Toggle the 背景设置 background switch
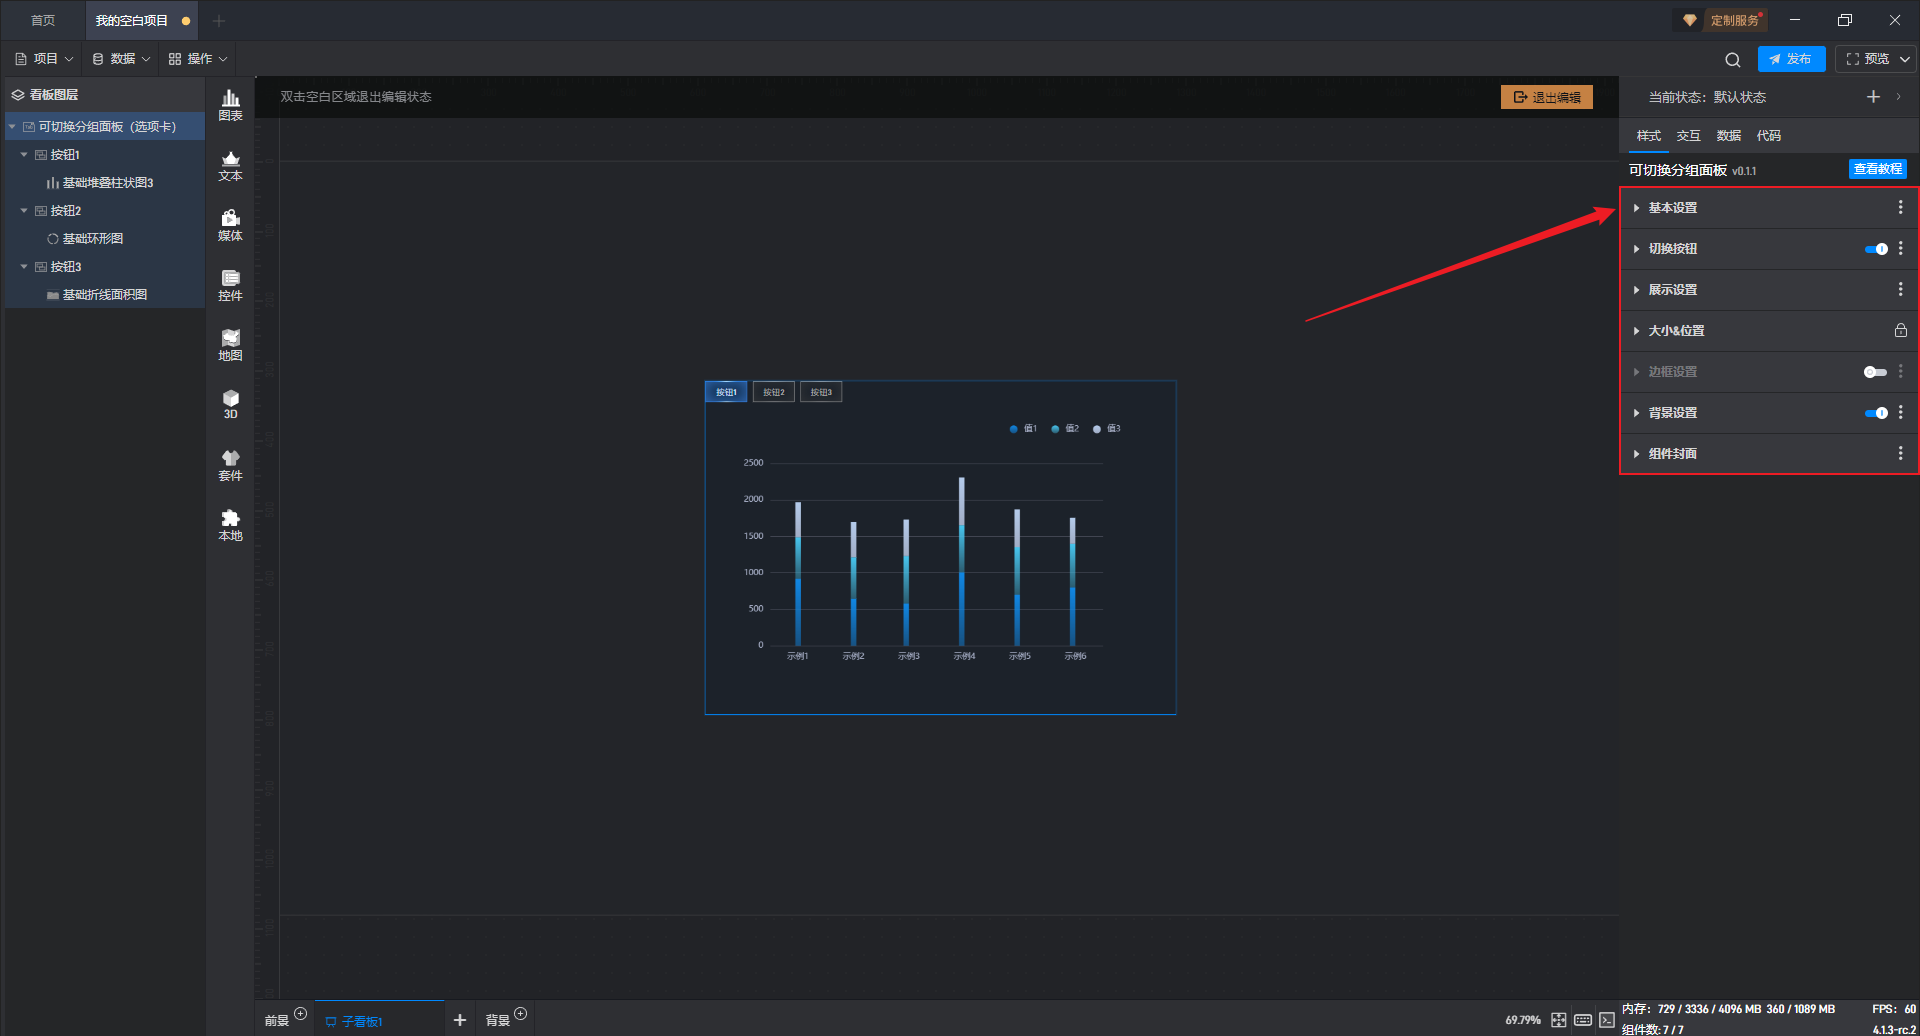The image size is (1920, 1036). pyautogui.click(x=1876, y=413)
